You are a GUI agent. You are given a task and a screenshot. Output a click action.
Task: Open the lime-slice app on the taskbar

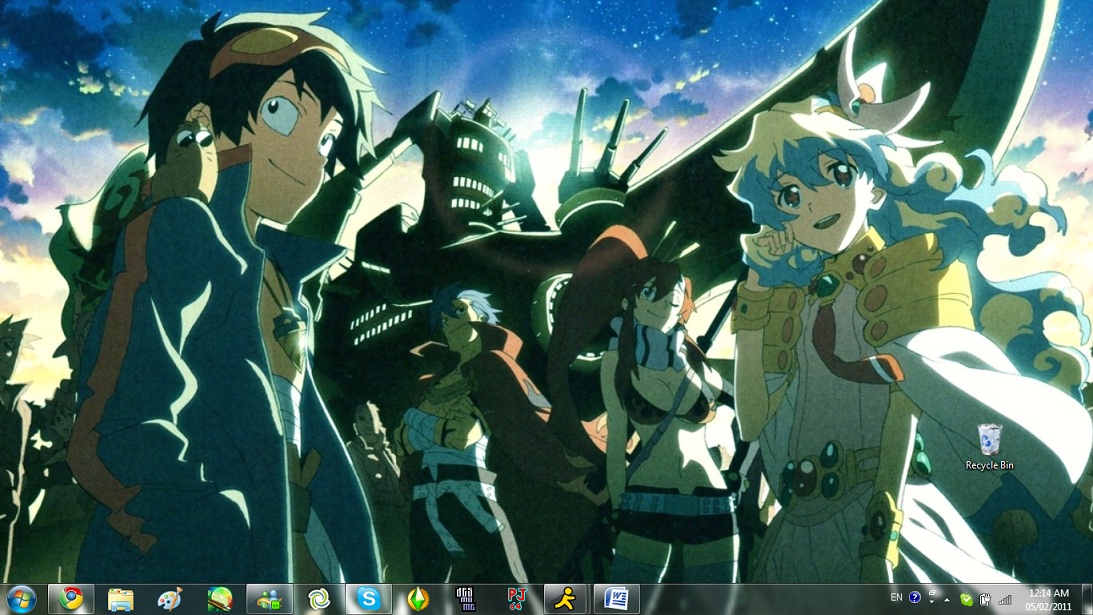[220, 599]
